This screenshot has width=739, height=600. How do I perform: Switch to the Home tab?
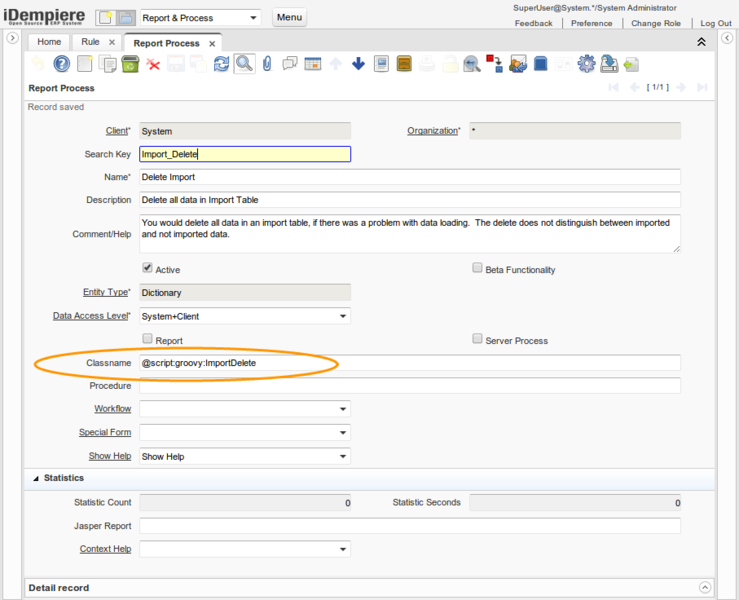tap(49, 42)
